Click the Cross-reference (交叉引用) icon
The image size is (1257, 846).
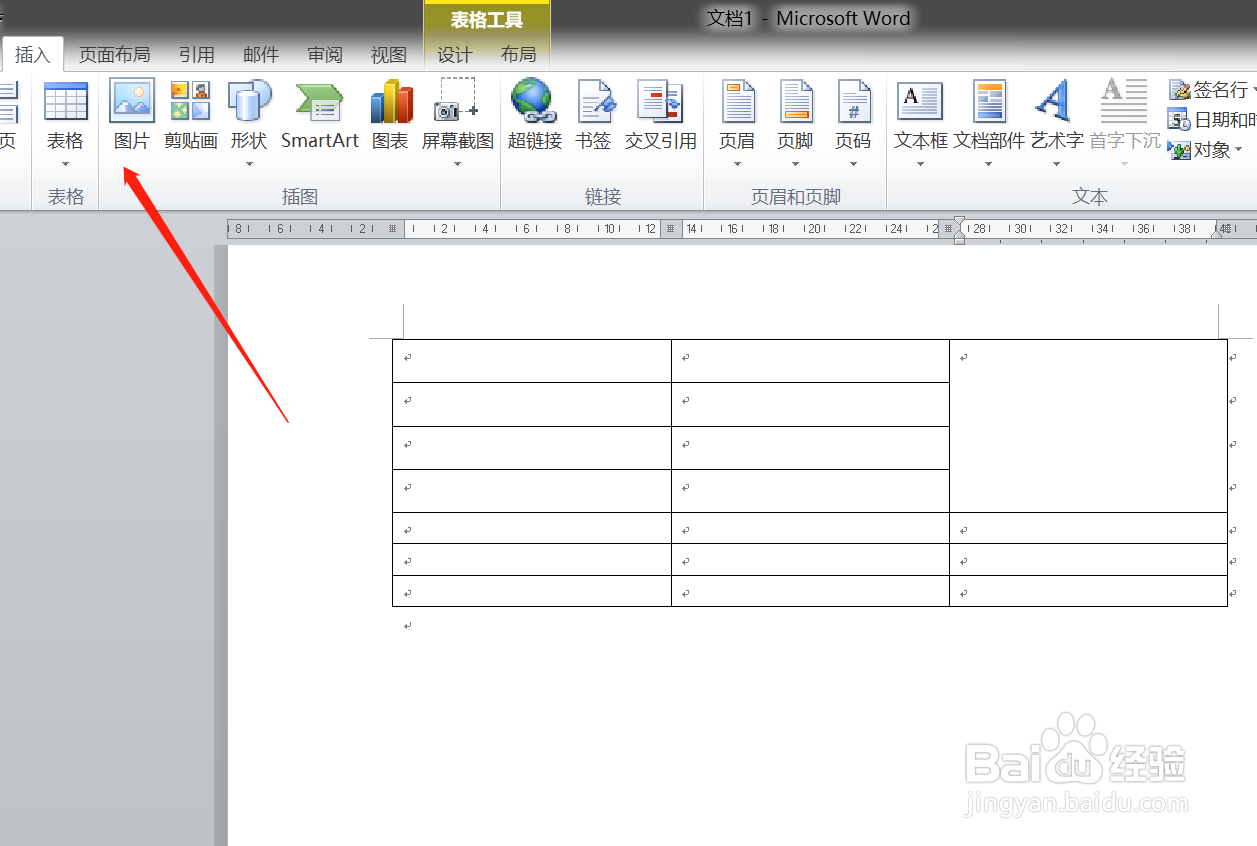(660, 102)
